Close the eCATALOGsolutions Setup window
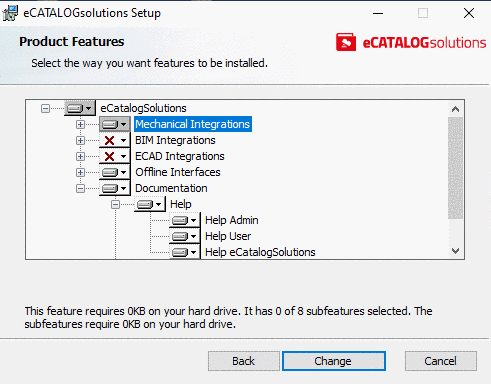Image resolution: width=491 pixels, height=384 pixels. click(469, 13)
